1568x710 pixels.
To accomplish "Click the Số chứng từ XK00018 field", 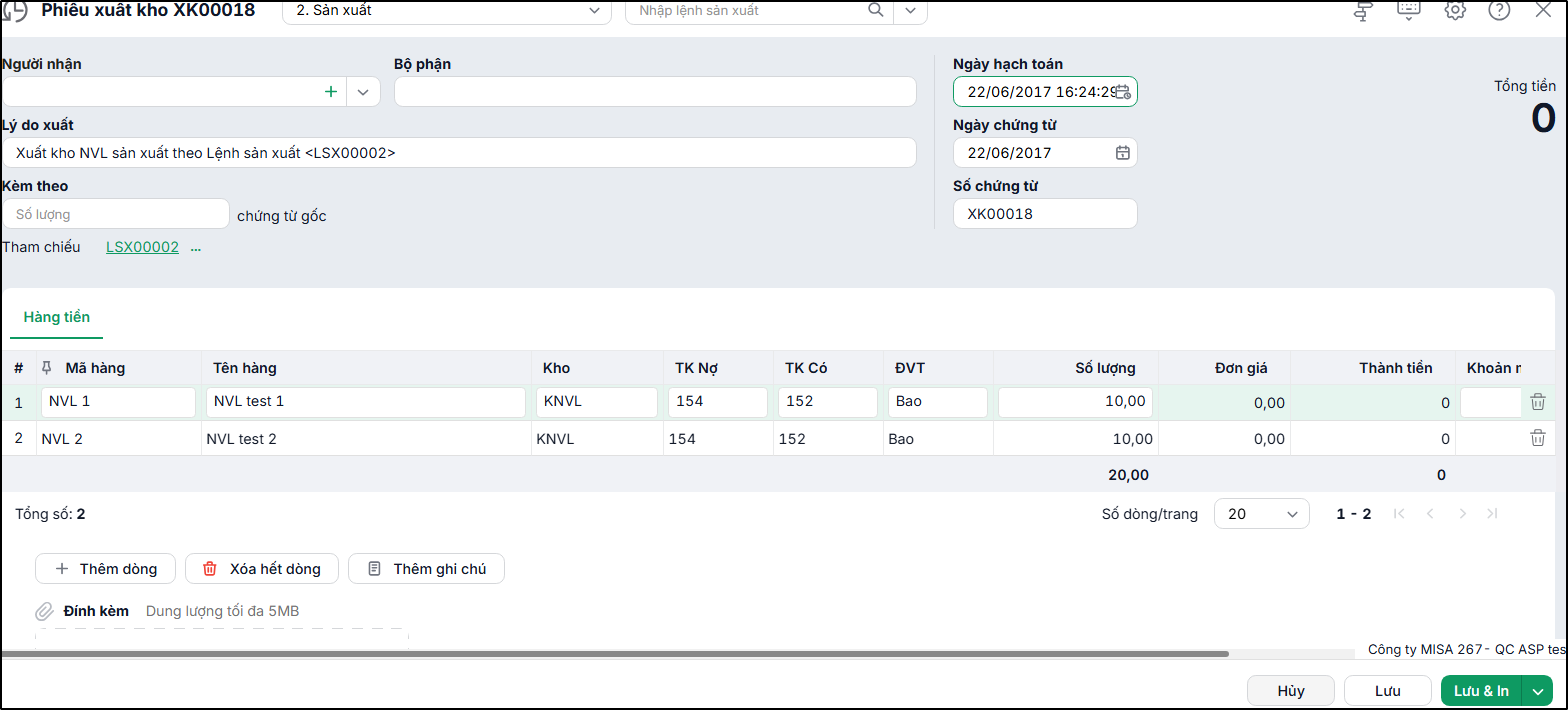I will pyautogui.click(x=1045, y=214).
